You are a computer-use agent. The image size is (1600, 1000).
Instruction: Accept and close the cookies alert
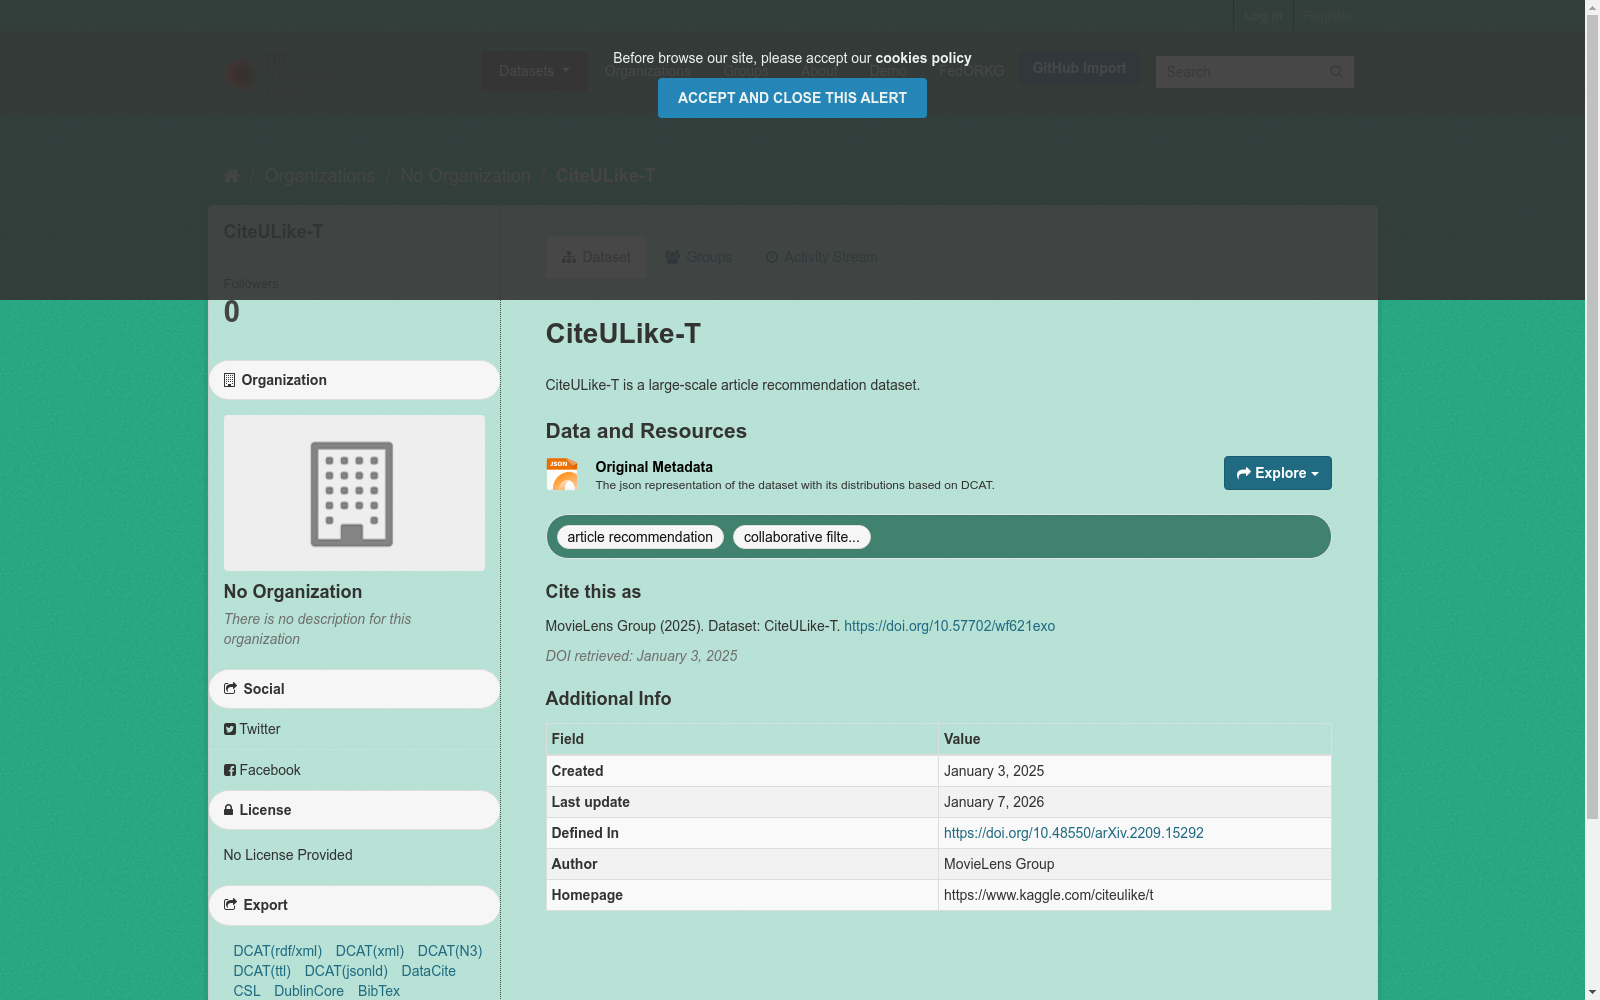point(792,98)
